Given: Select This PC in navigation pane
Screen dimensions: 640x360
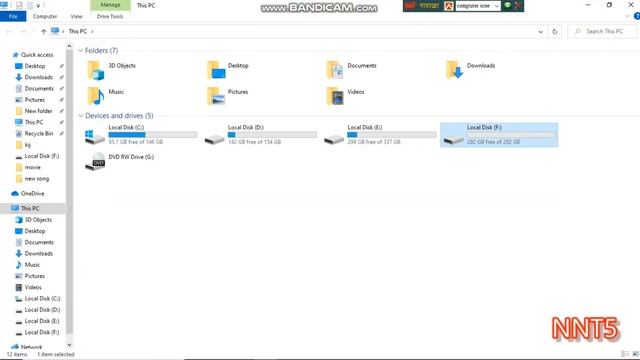Looking at the screenshot, I should (x=30, y=208).
